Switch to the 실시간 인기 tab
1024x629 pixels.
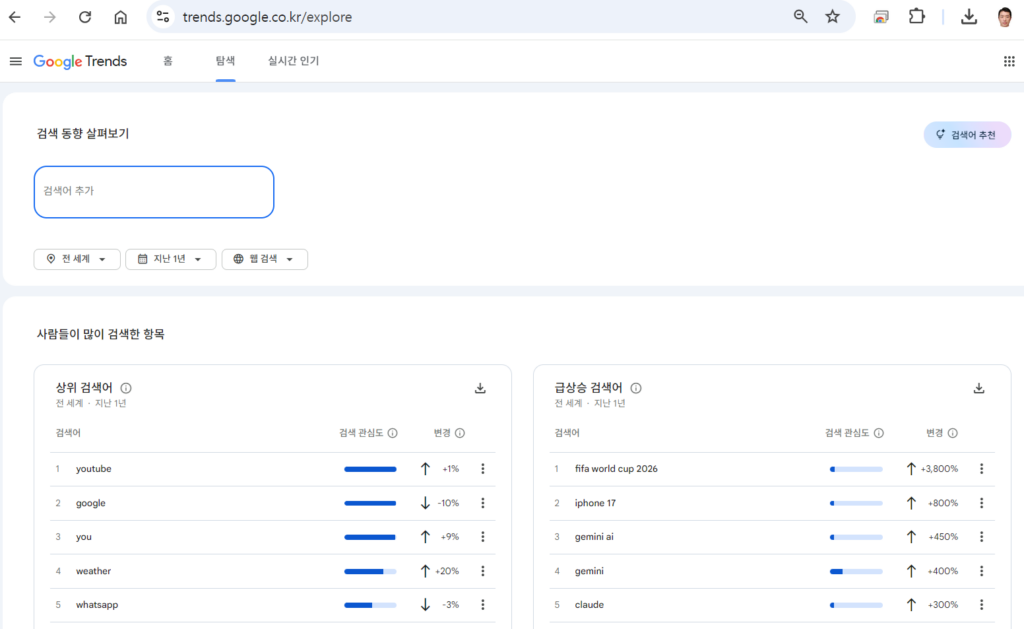[x=293, y=61]
